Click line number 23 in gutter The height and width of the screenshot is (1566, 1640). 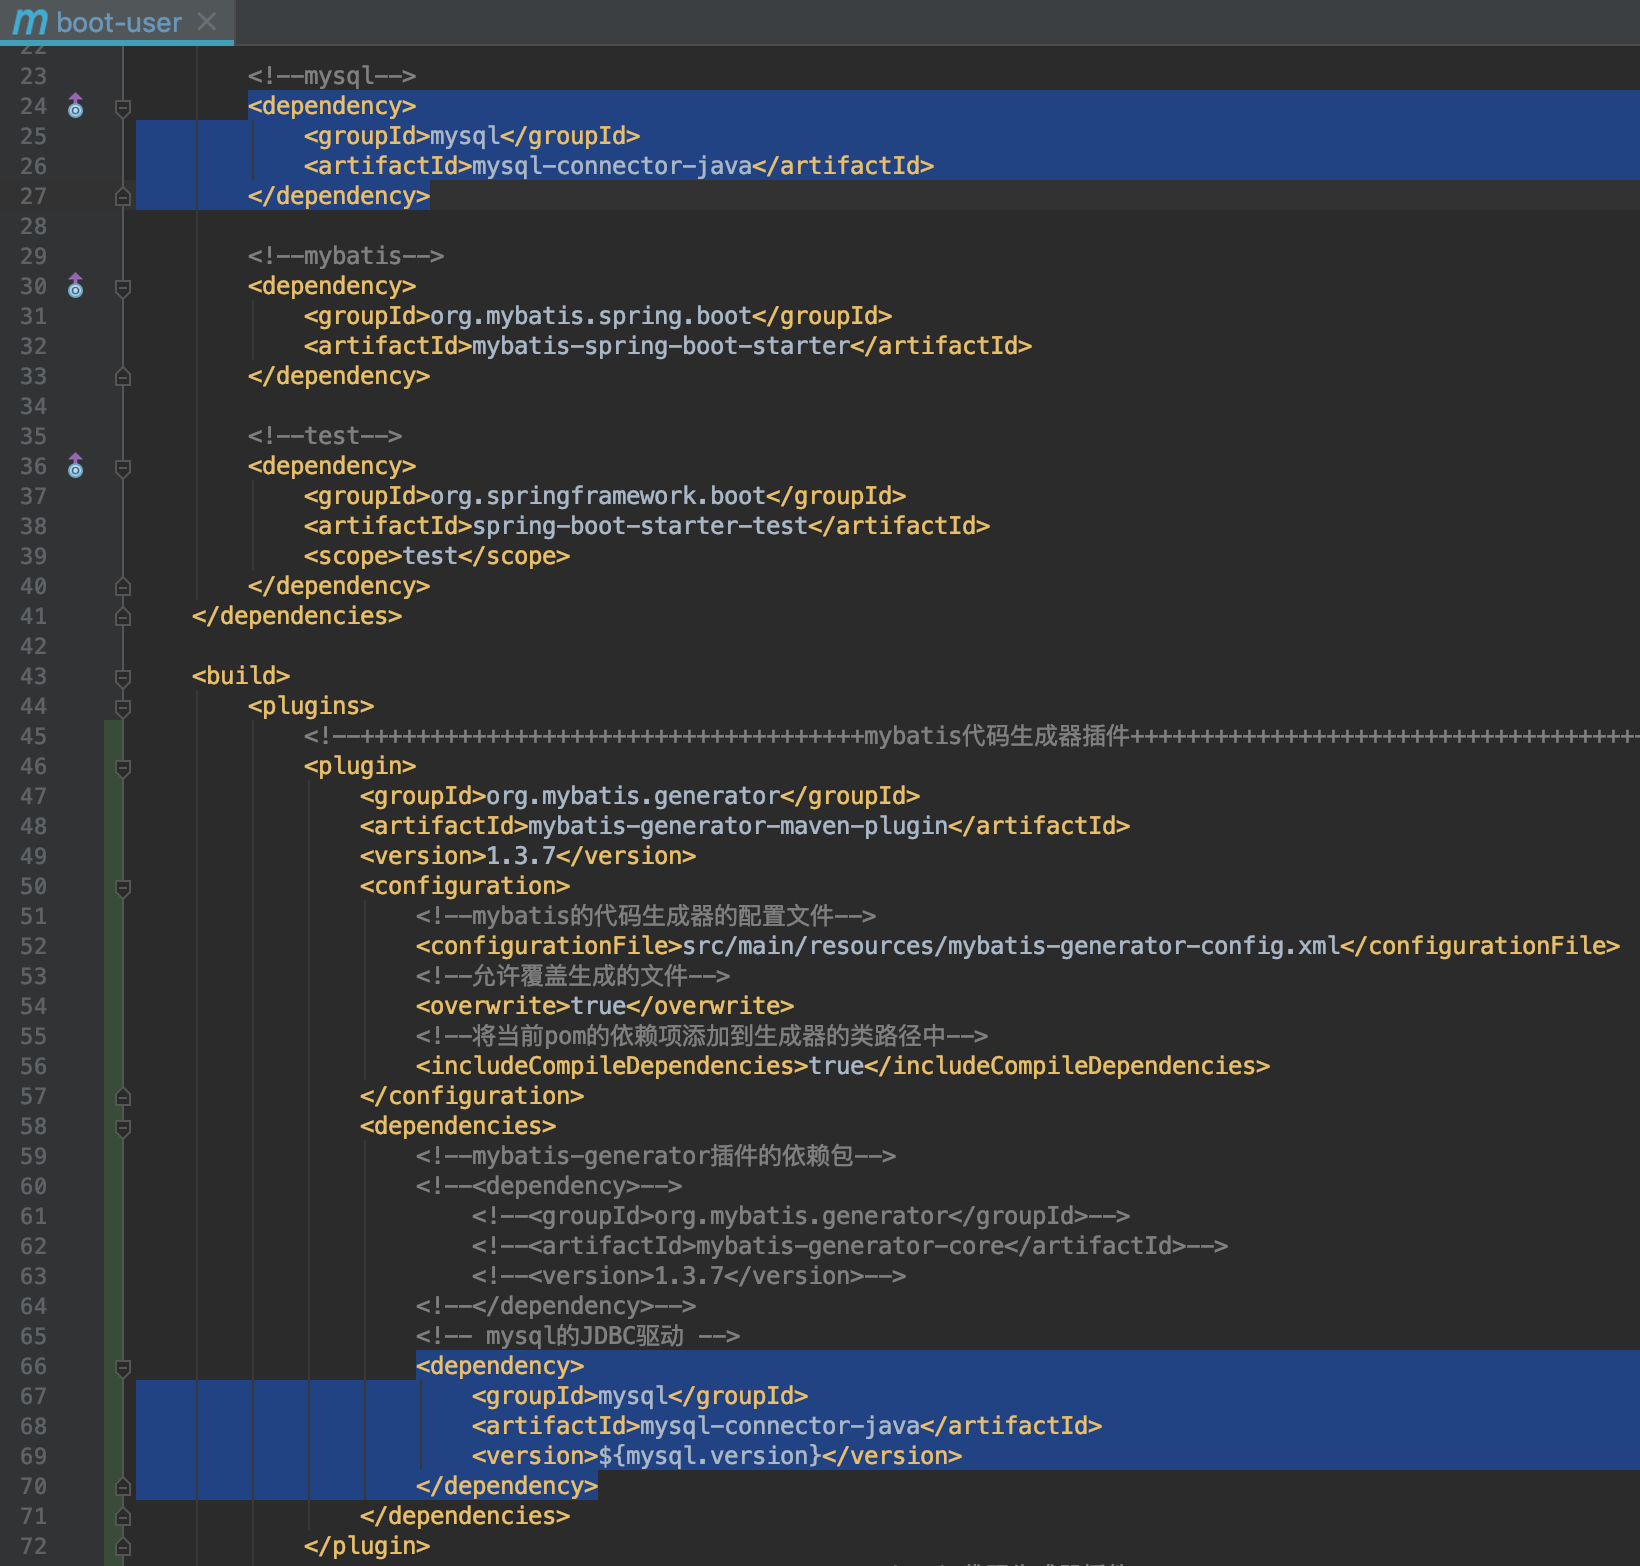[x=33, y=76]
